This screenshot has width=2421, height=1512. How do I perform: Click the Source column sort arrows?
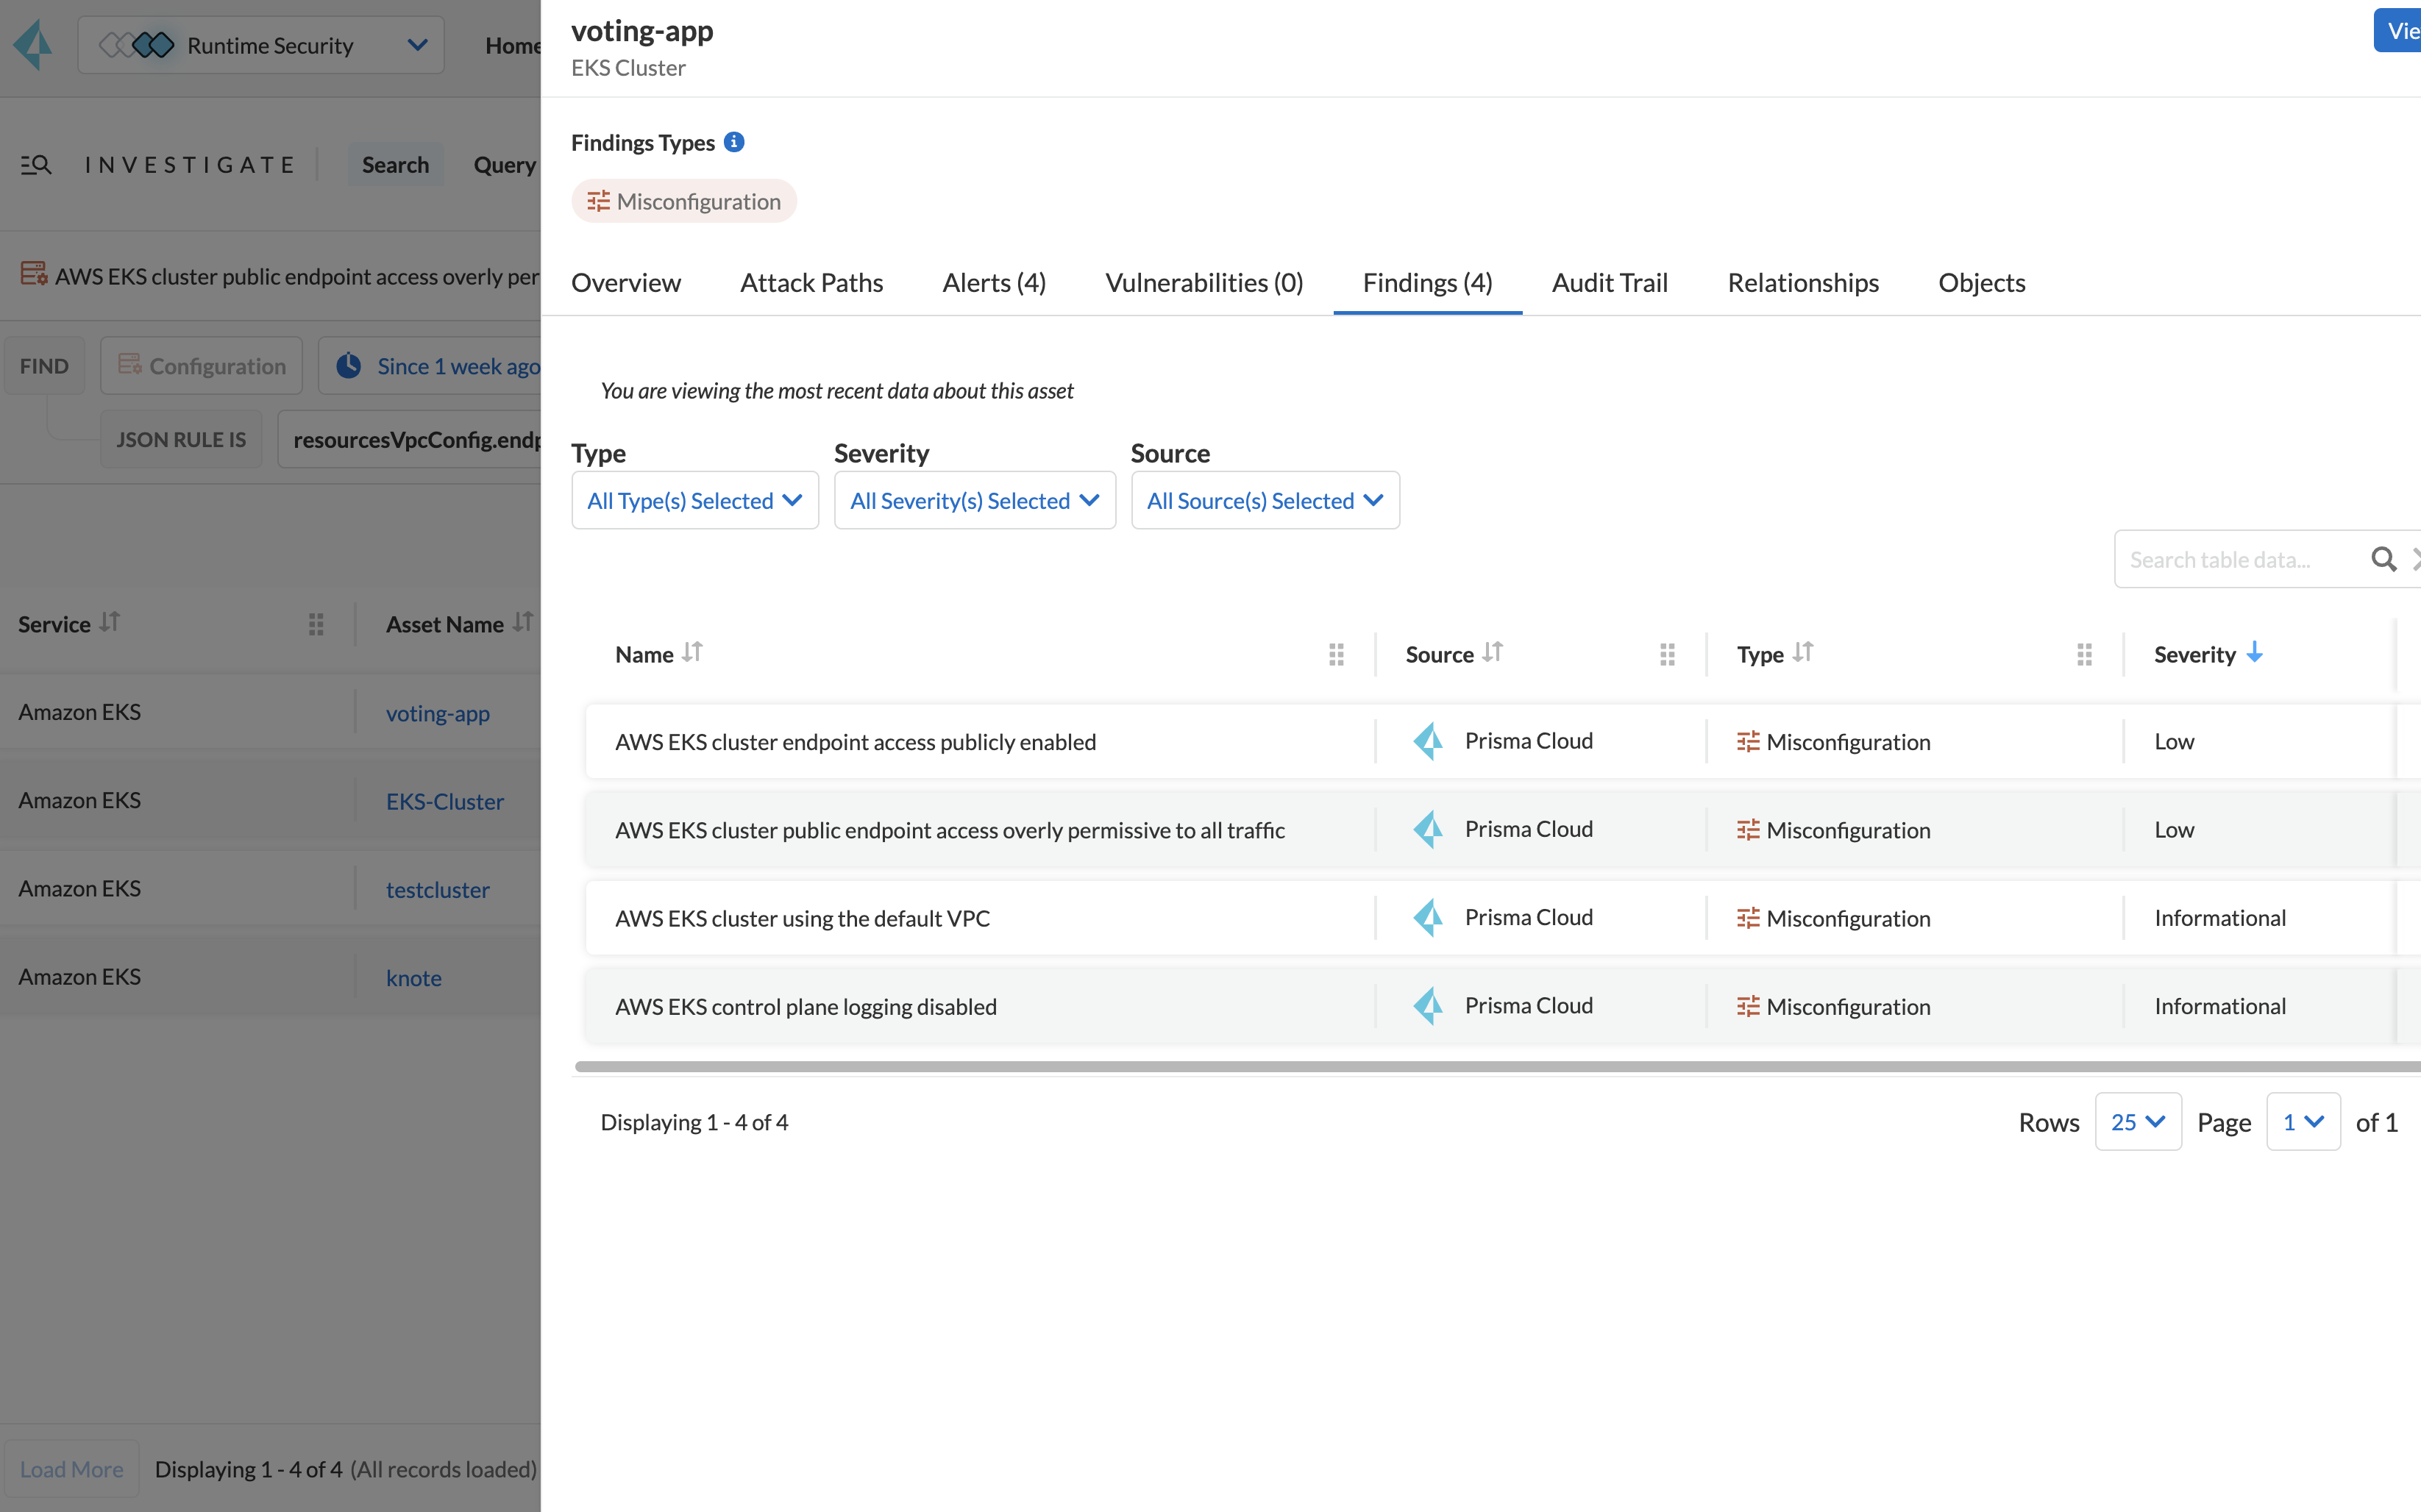click(x=1492, y=653)
